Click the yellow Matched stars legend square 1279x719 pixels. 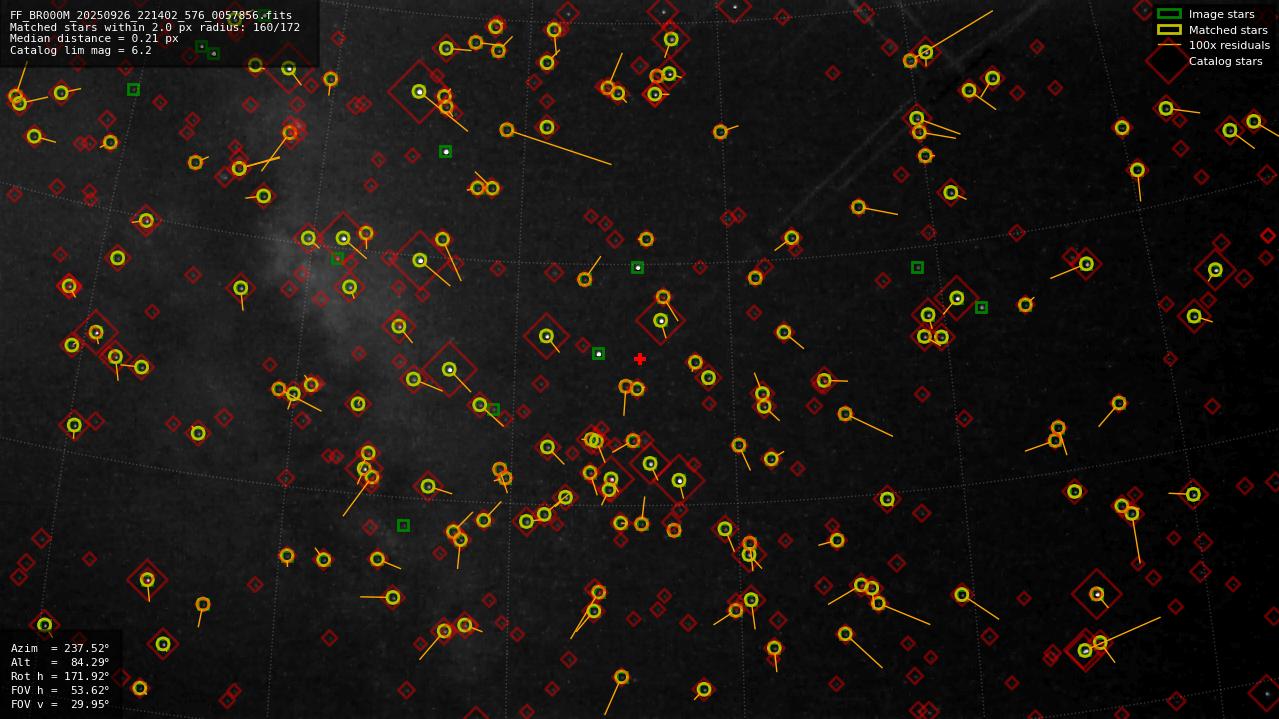1169,29
